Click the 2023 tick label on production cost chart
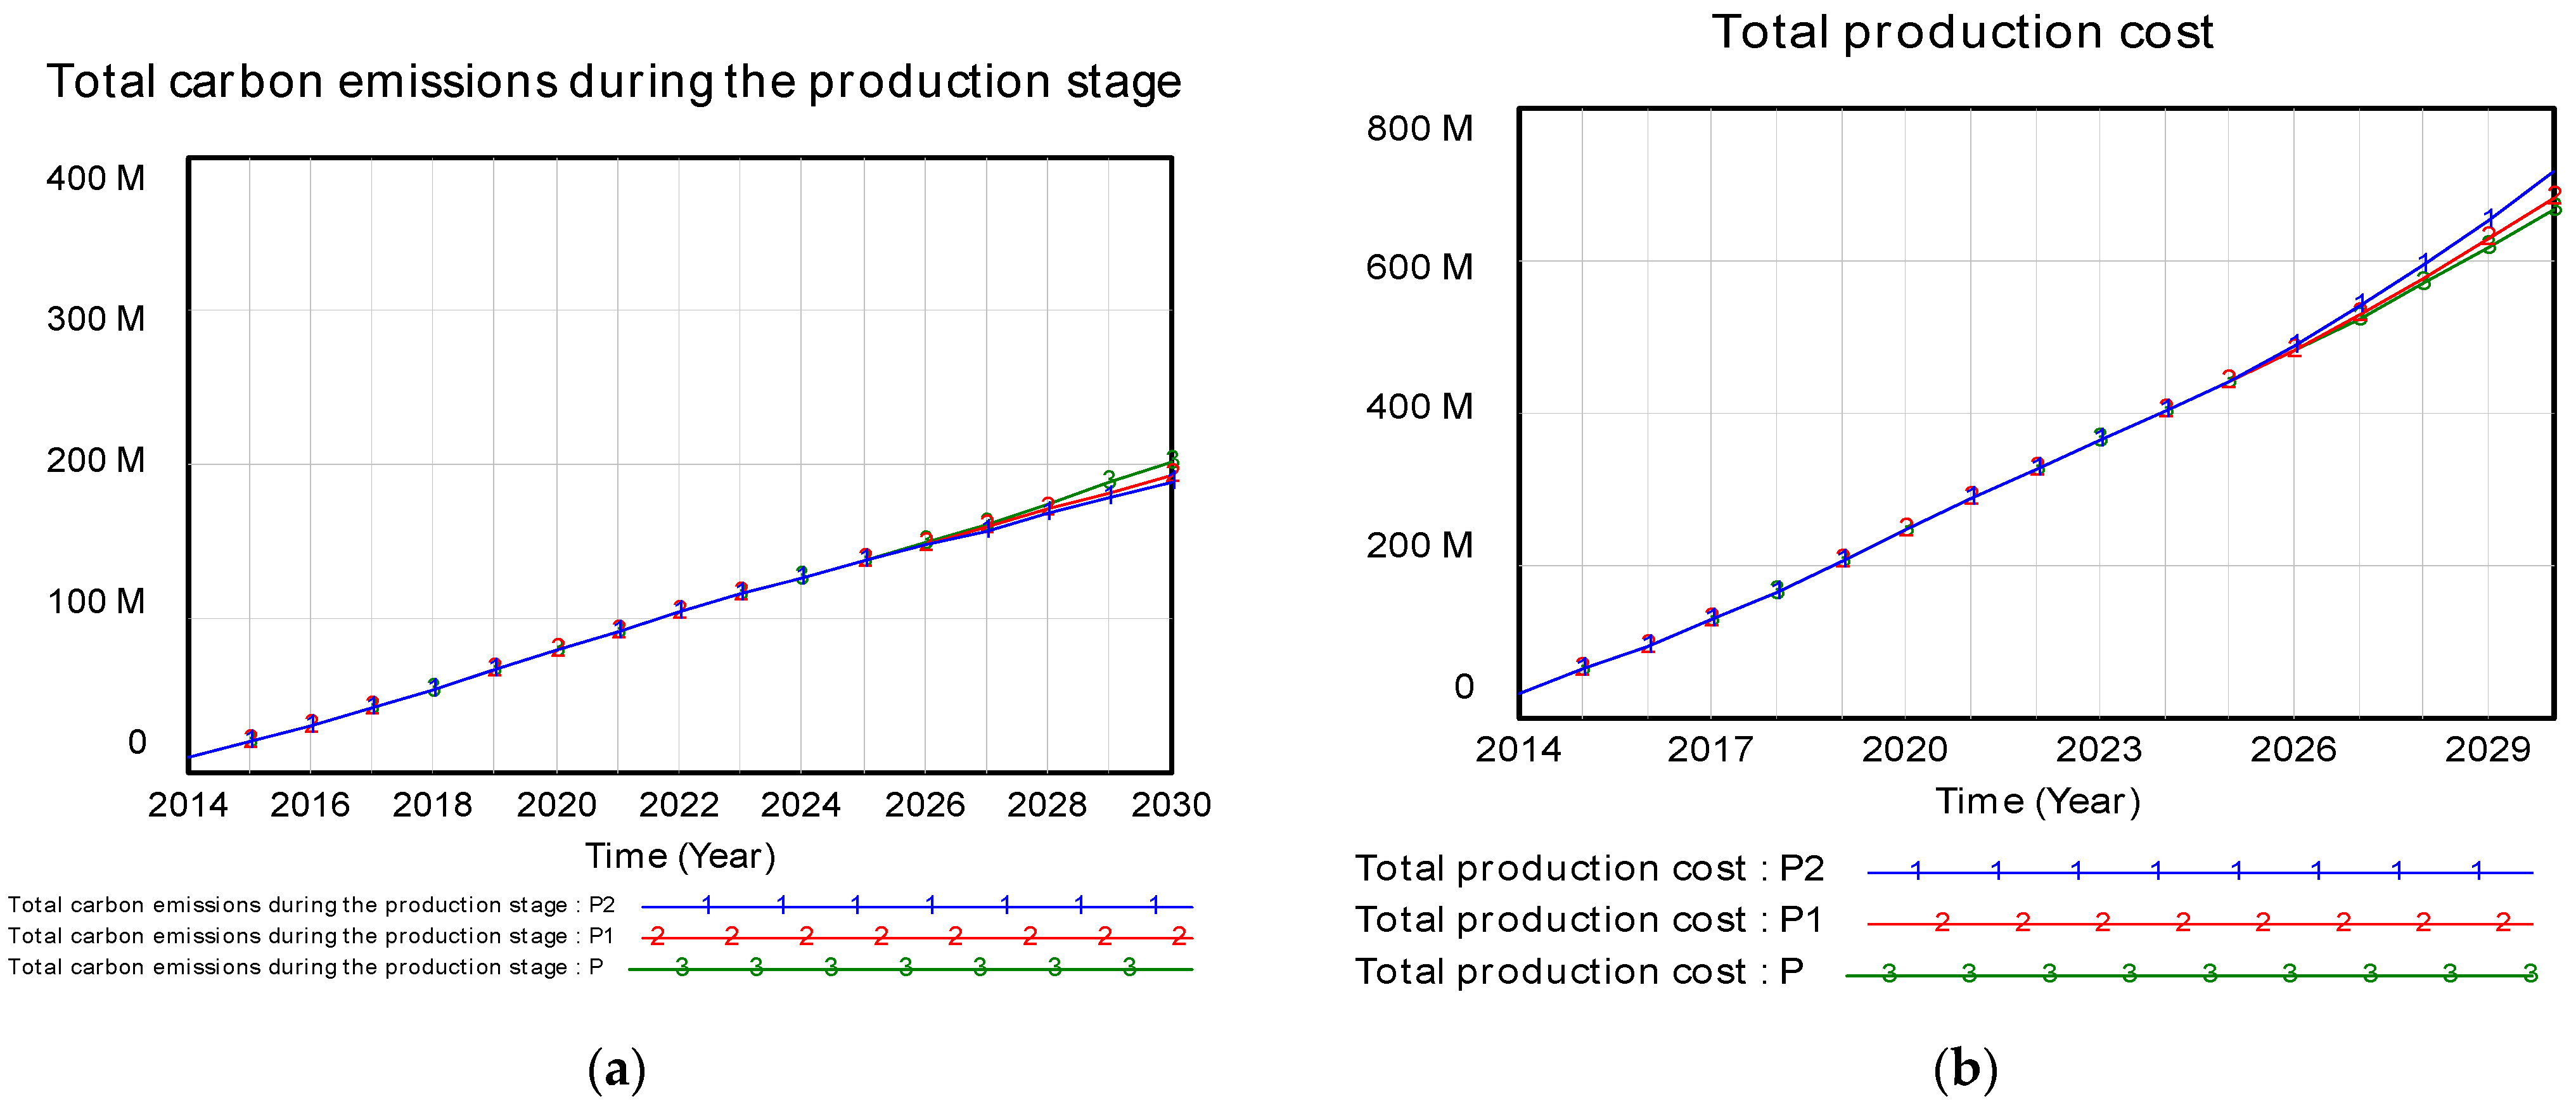 [x=2099, y=749]
